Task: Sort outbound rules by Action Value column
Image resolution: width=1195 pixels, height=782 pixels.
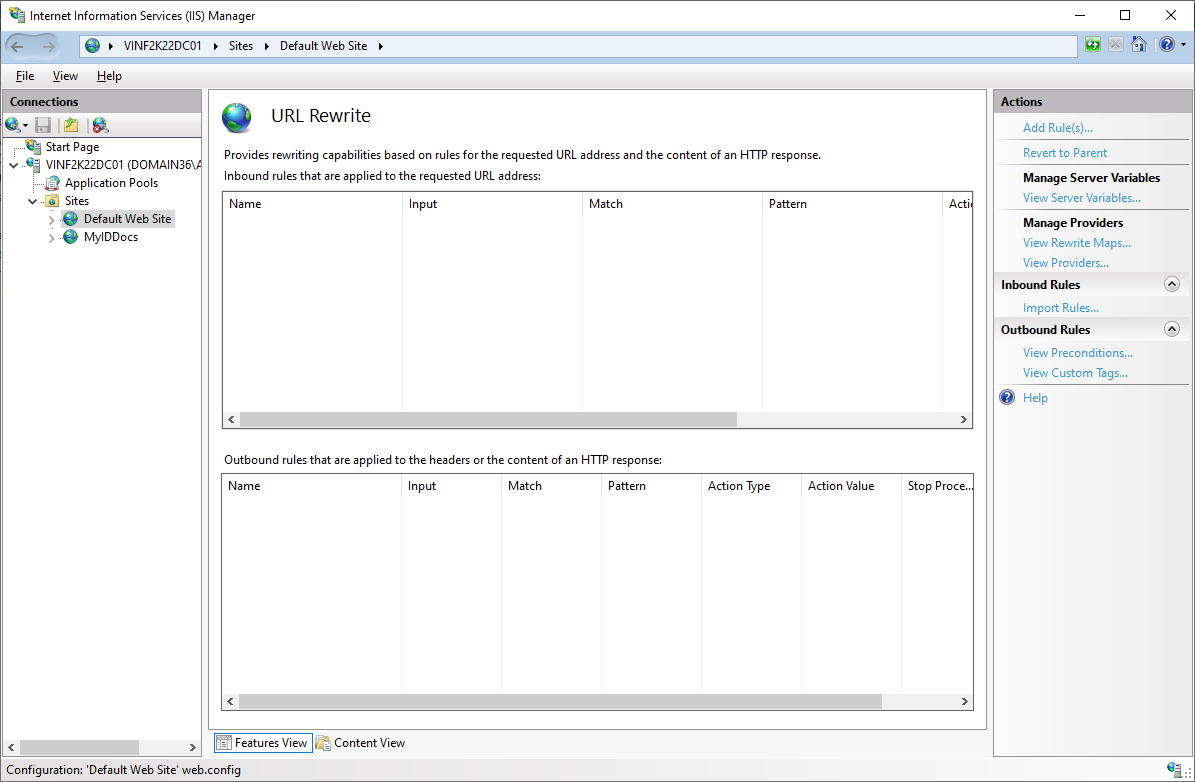Action: tap(851, 486)
